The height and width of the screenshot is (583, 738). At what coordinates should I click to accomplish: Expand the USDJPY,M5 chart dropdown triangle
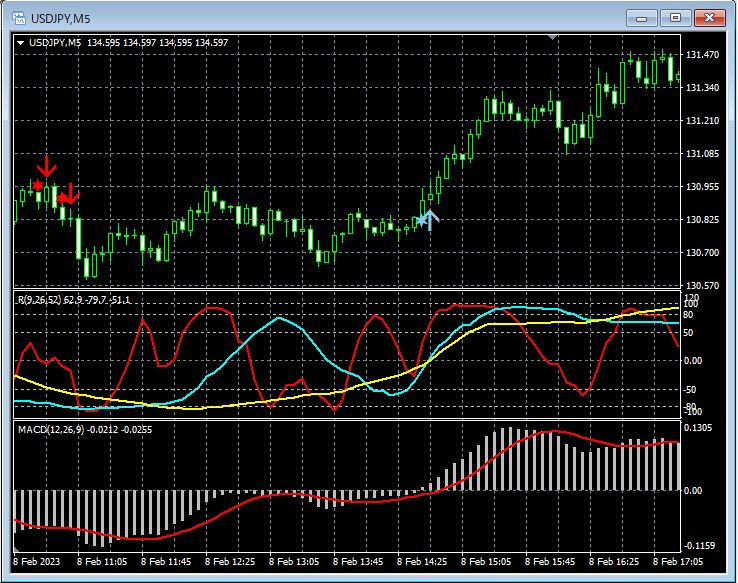pyautogui.click(x=21, y=43)
